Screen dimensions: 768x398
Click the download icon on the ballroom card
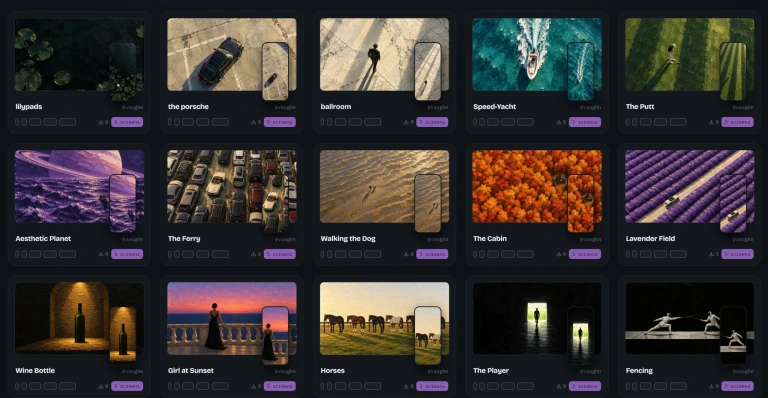click(406, 122)
